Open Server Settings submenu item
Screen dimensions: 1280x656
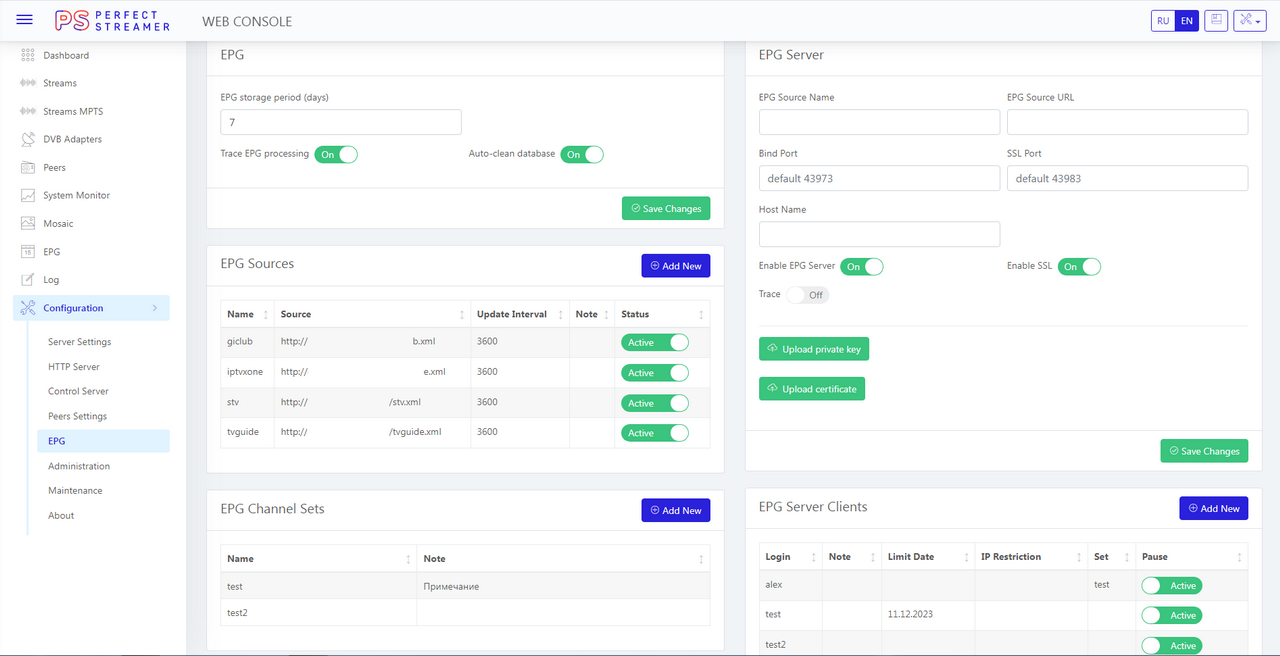[x=79, y=342]
